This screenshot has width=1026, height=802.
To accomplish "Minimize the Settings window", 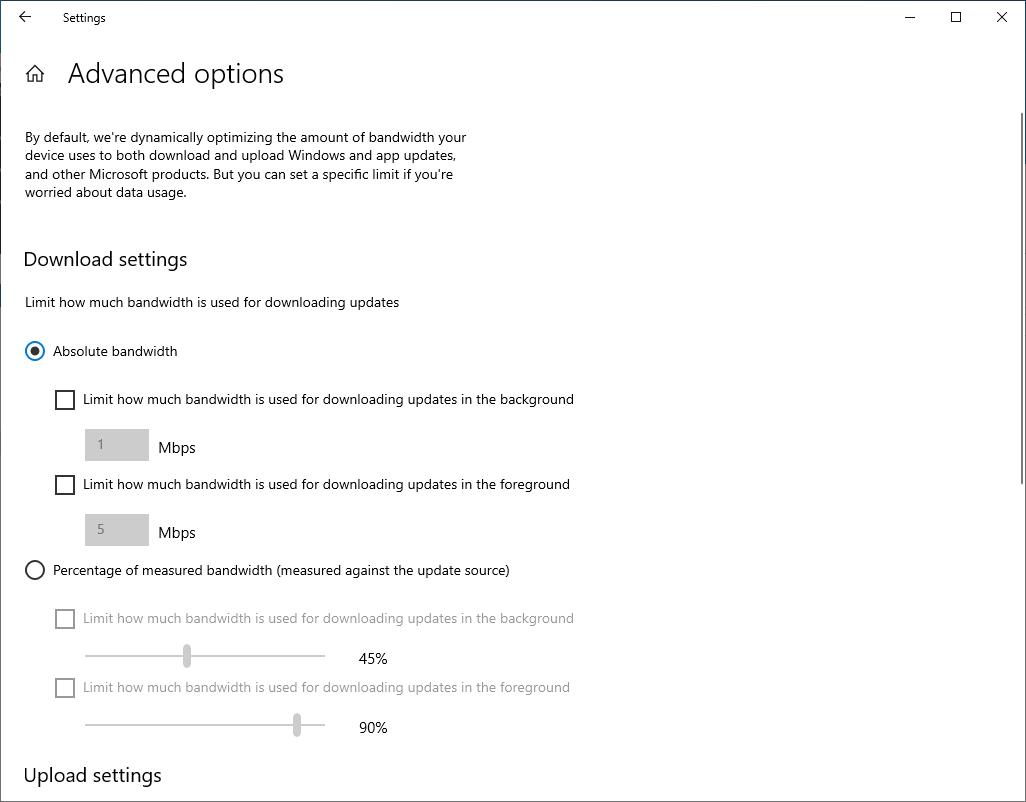I will tap(910, 17).
